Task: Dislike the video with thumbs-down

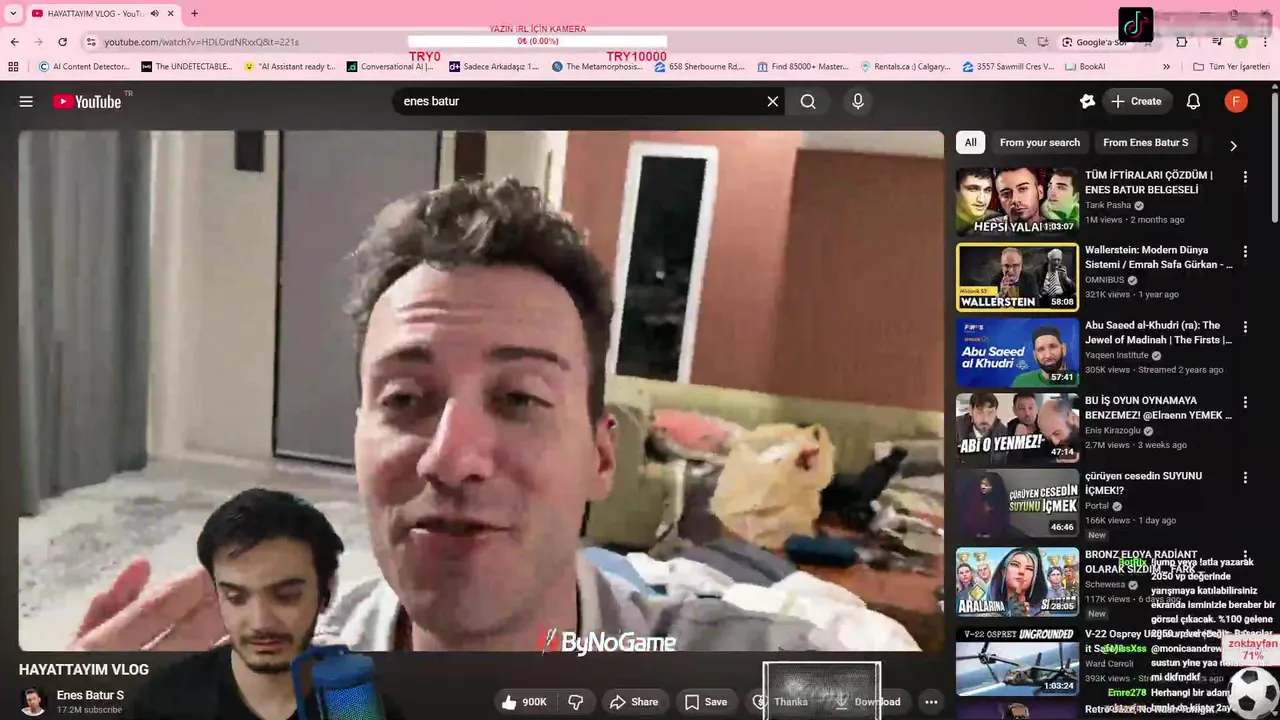Action: (x=576, y=702)
